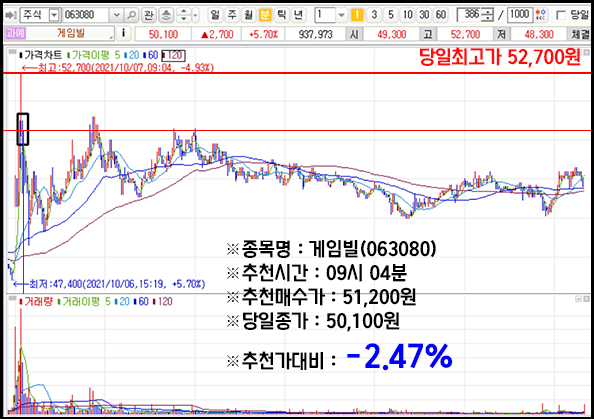The width and height of the screenshot is (594, 419).
Task: Select the 30-minute interval button
Action: point(424,15)
